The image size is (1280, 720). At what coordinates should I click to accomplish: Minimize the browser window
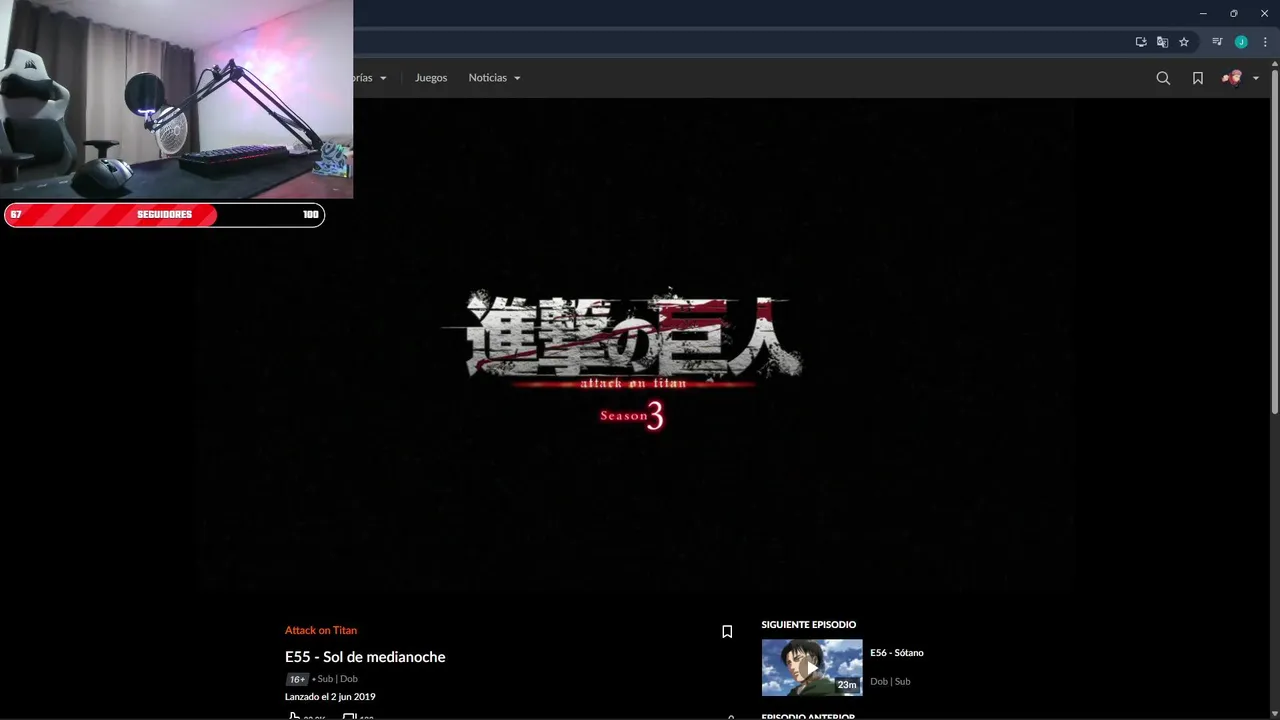1203,13
